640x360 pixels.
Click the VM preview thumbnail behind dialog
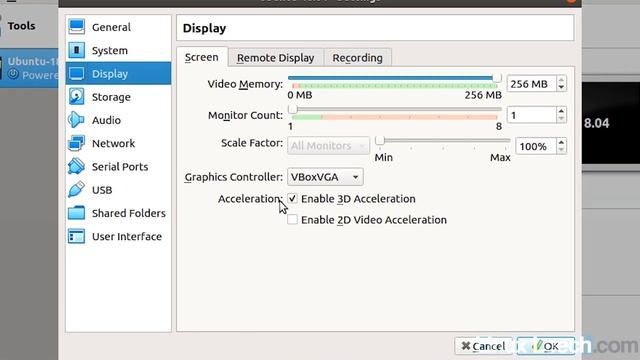click(611, 123)
